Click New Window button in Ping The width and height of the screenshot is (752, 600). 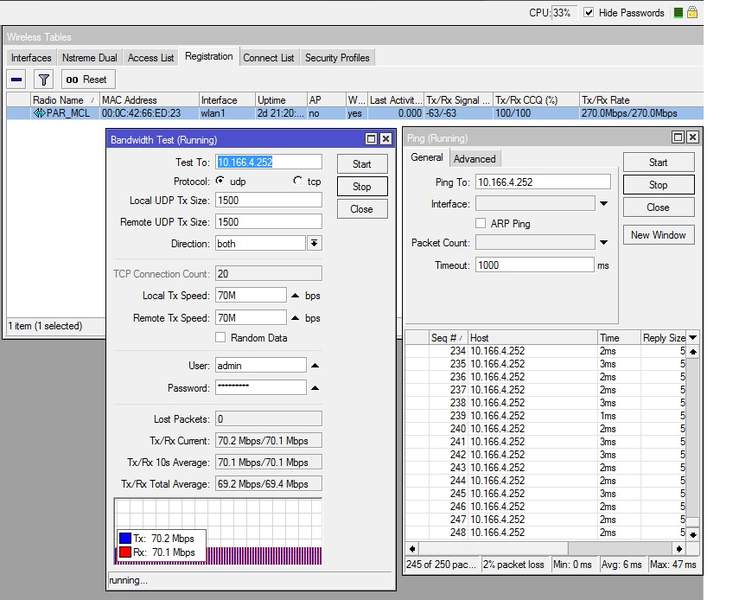point(657,235)
